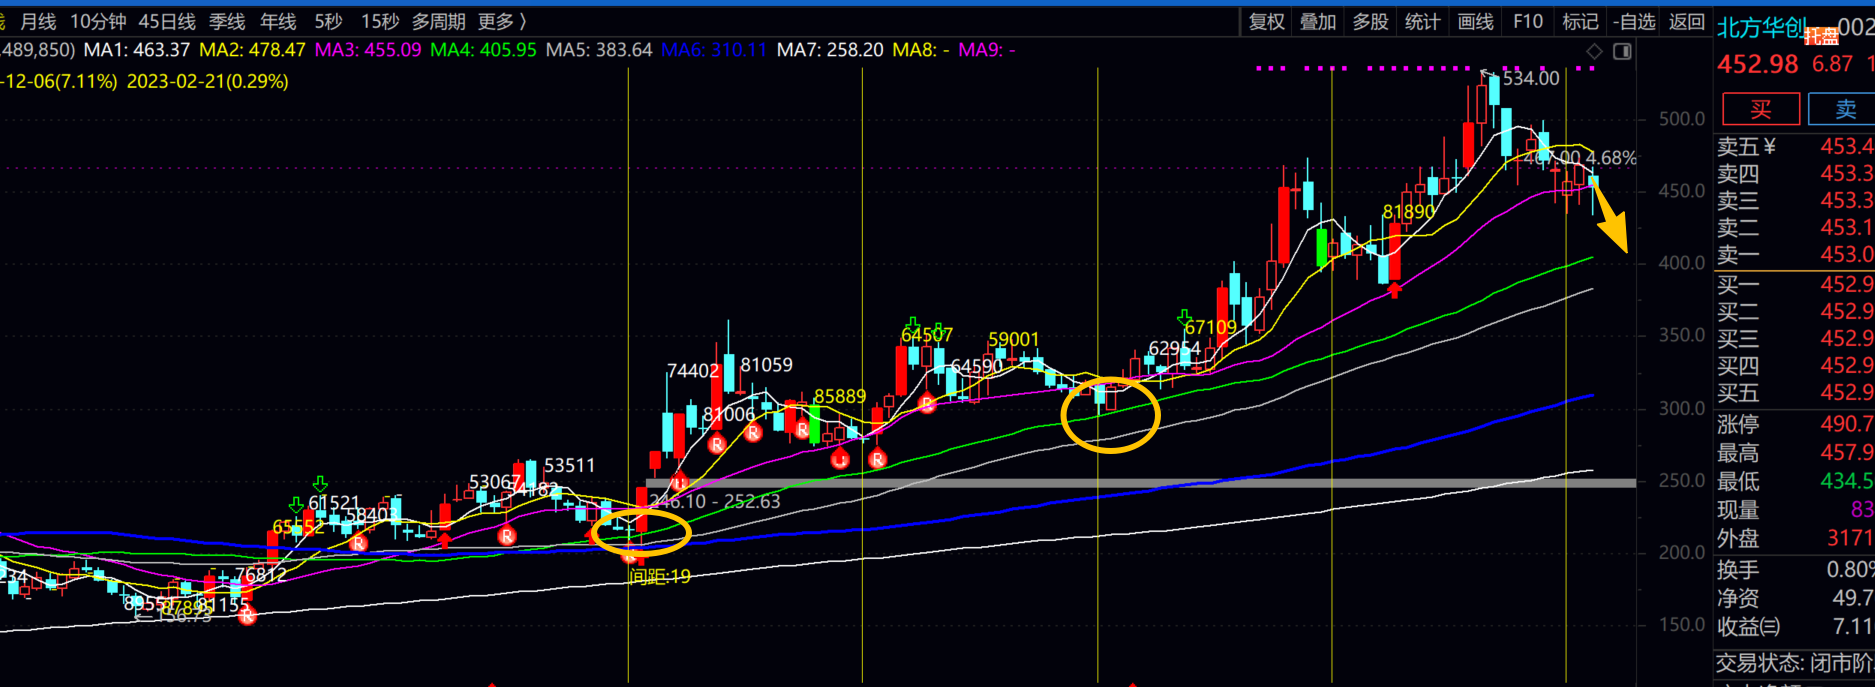The height and width of the screenshot is (687, 1875).
Task: Click the red diamond marker below 81890 candle
Action: [x=1395, y=290]
